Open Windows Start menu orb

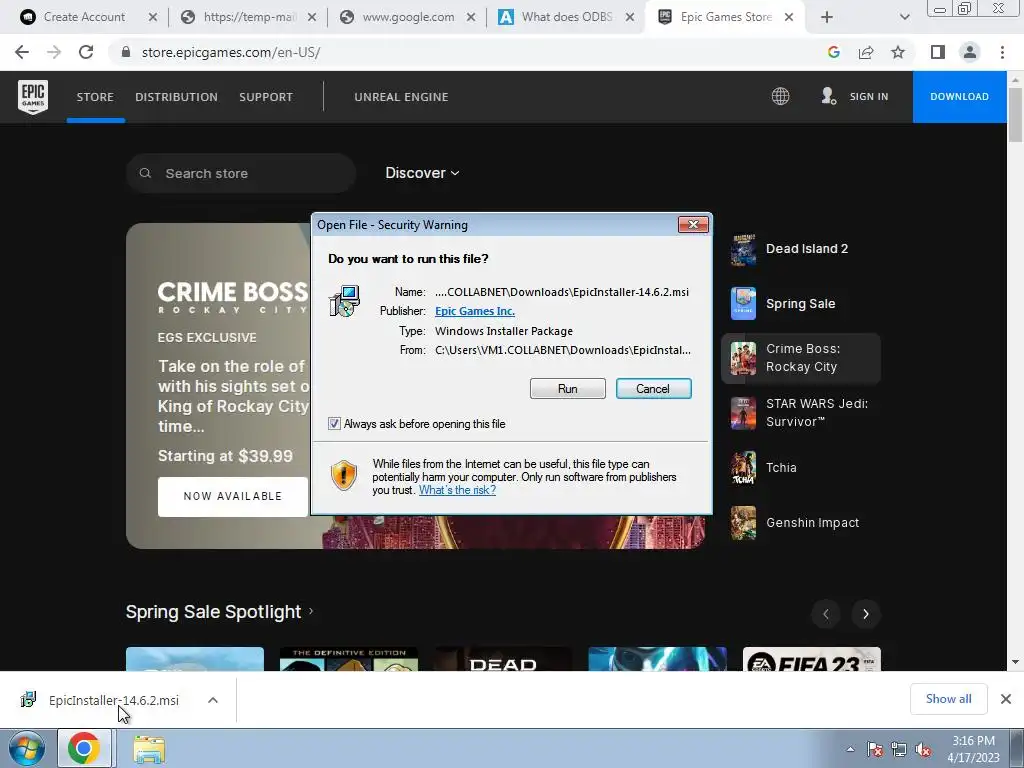pyautogui.click(x=27, y=748)
